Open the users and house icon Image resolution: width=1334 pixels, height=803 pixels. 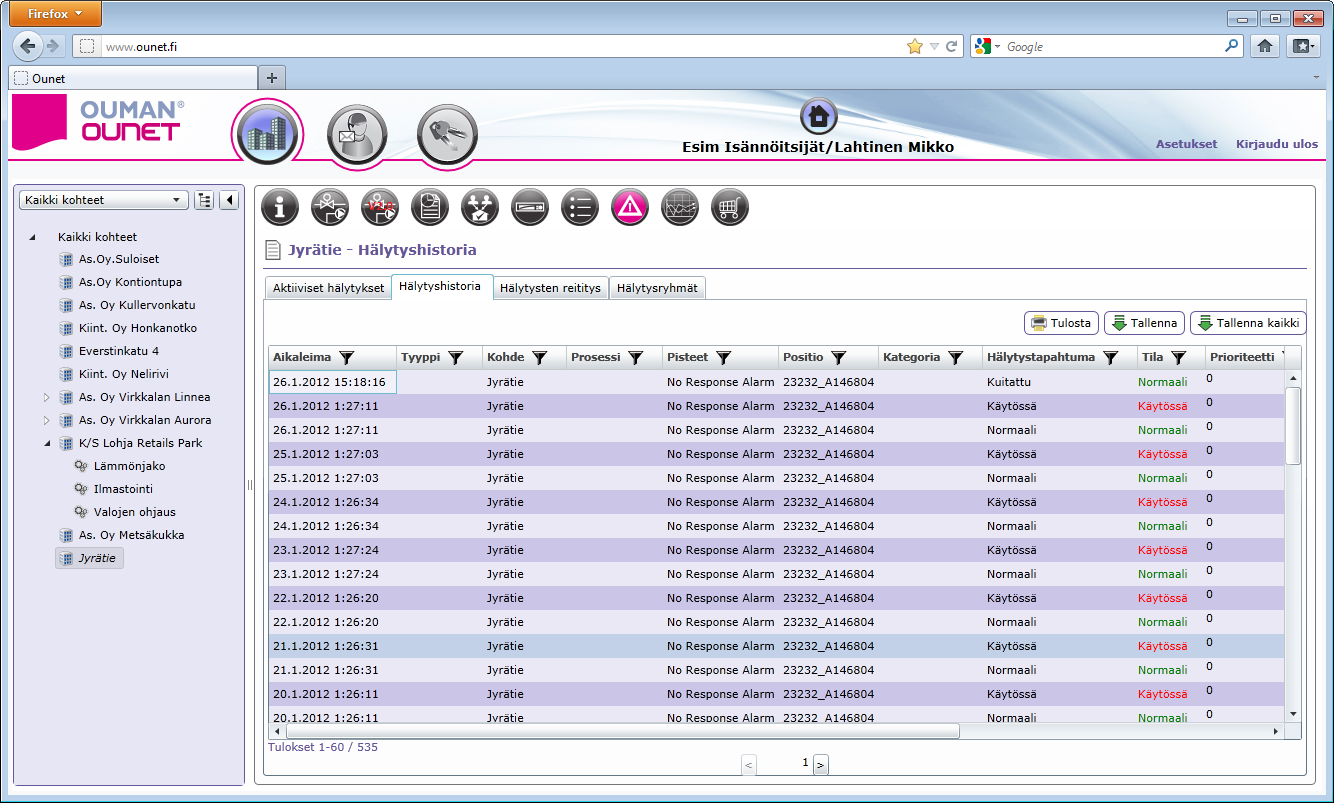coord(480,207)
